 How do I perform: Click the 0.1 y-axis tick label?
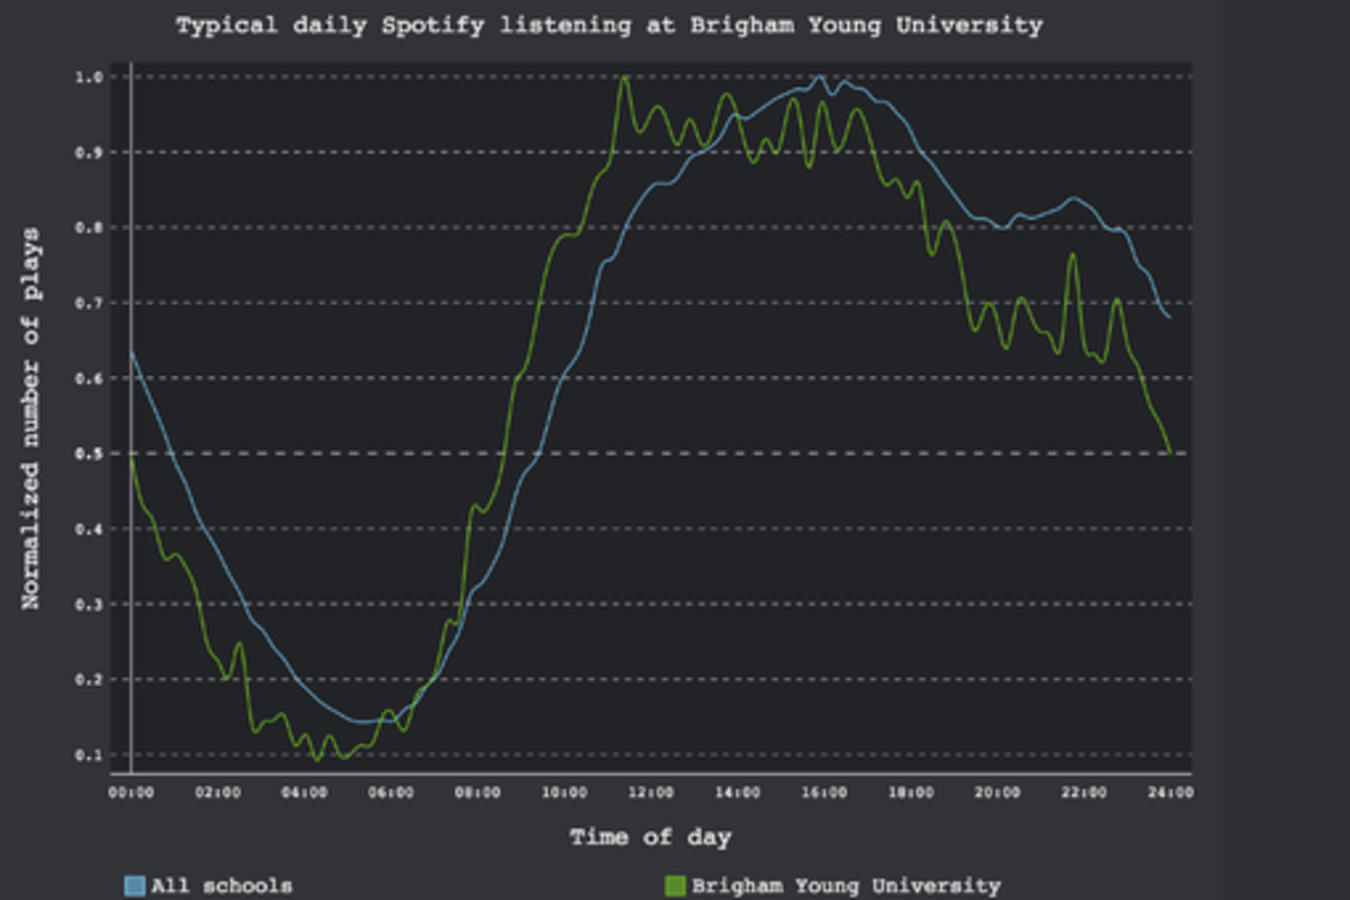pos(89,755)
